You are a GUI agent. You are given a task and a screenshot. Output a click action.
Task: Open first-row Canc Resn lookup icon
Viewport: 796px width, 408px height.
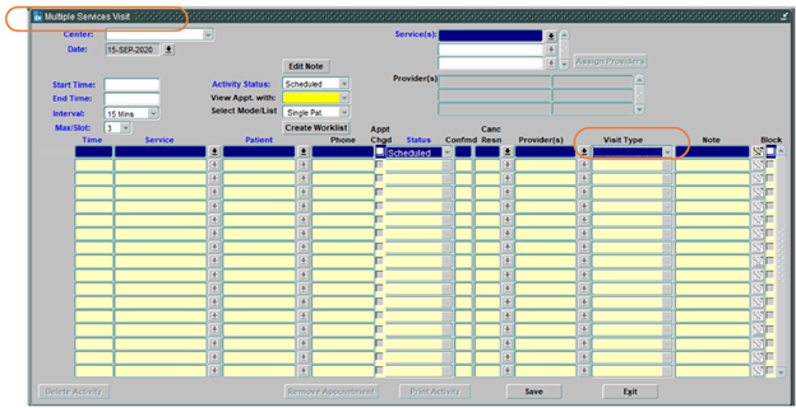pyautogui.click(x=507, y=152)
